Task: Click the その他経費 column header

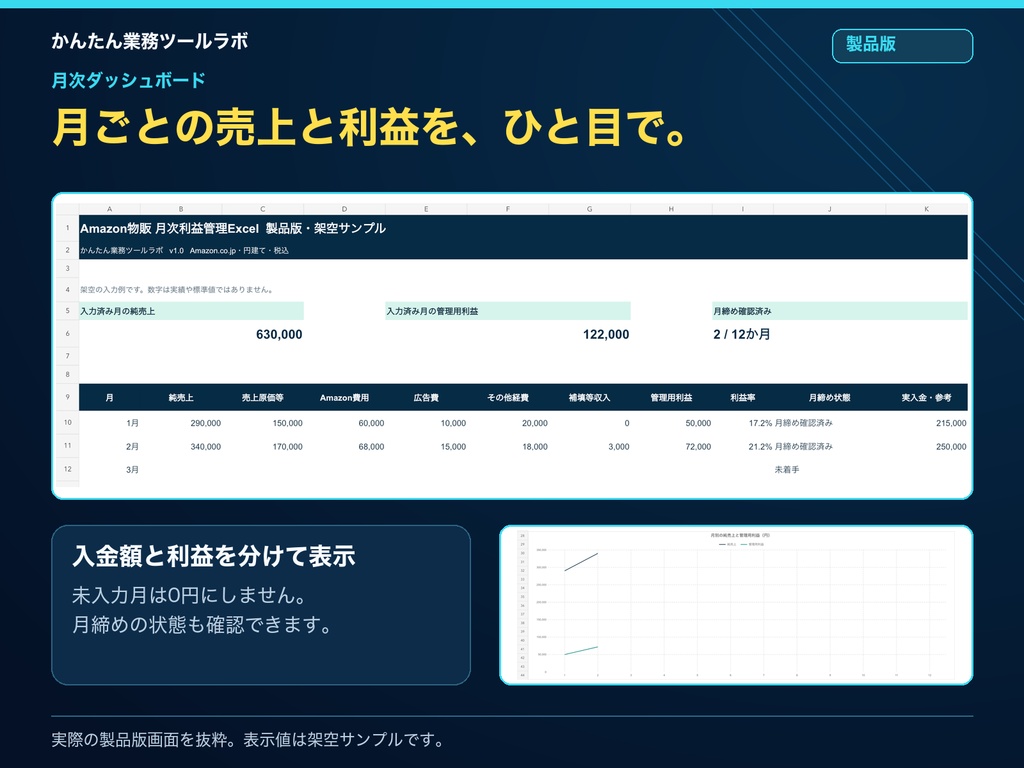Action: [507, 398]
